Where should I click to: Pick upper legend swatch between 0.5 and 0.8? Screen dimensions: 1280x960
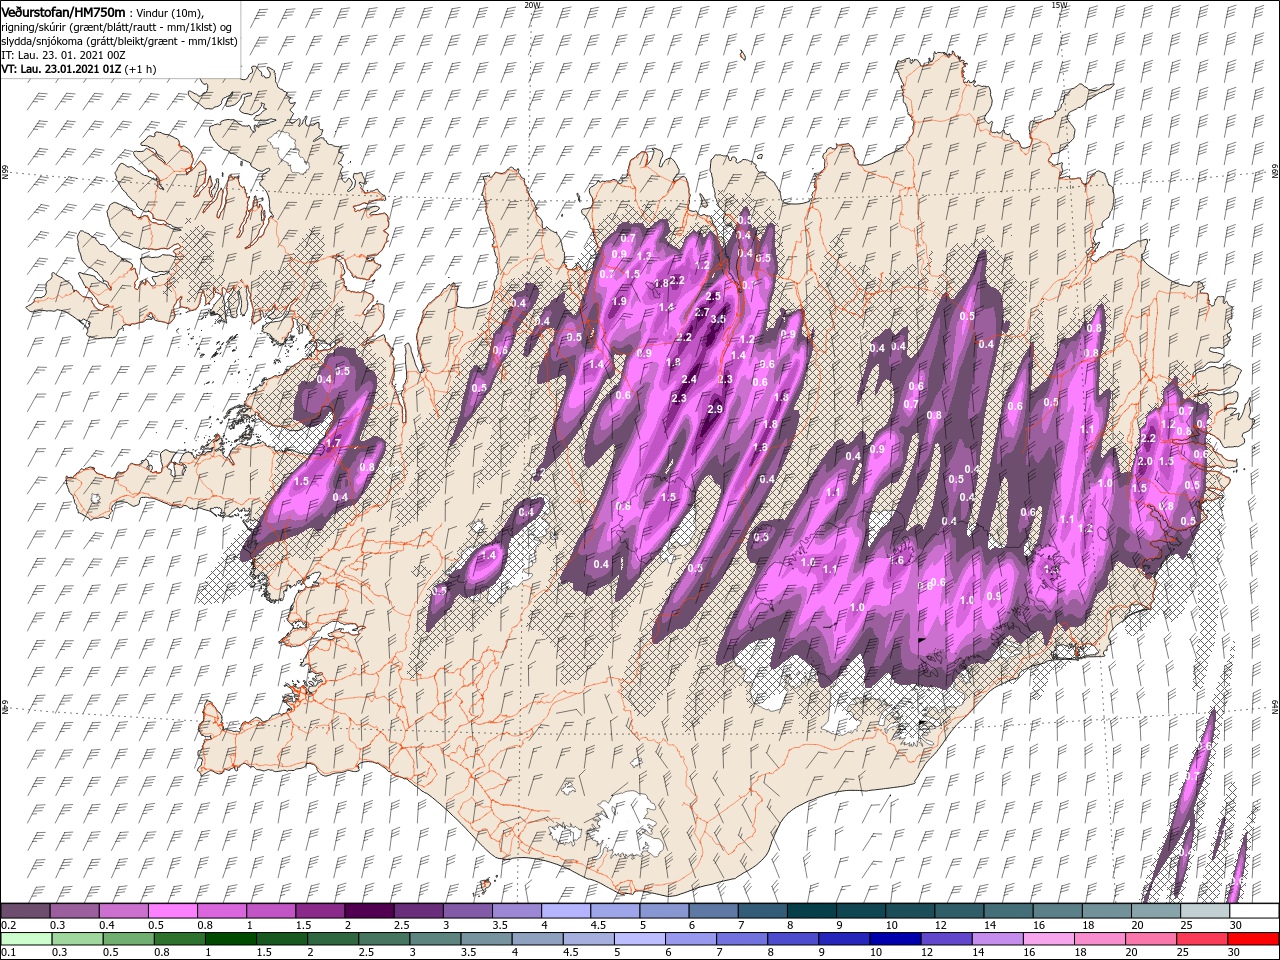[x=172, y=911]
